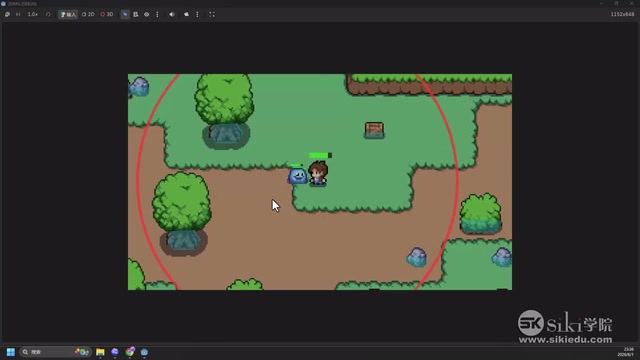Click the brown-haired player character
The height and width of the screenshot is (360, 640).
pos(318,173)
